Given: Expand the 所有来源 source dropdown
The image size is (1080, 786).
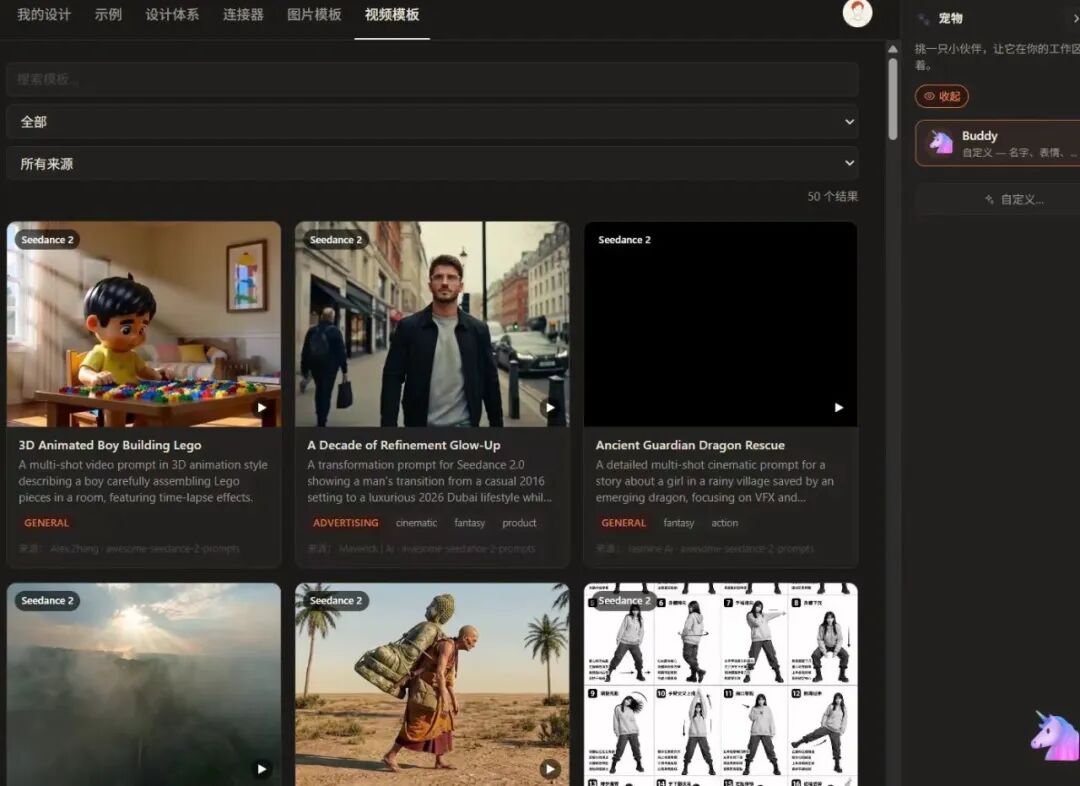Looking at the screenshot, I should [433, 163].
